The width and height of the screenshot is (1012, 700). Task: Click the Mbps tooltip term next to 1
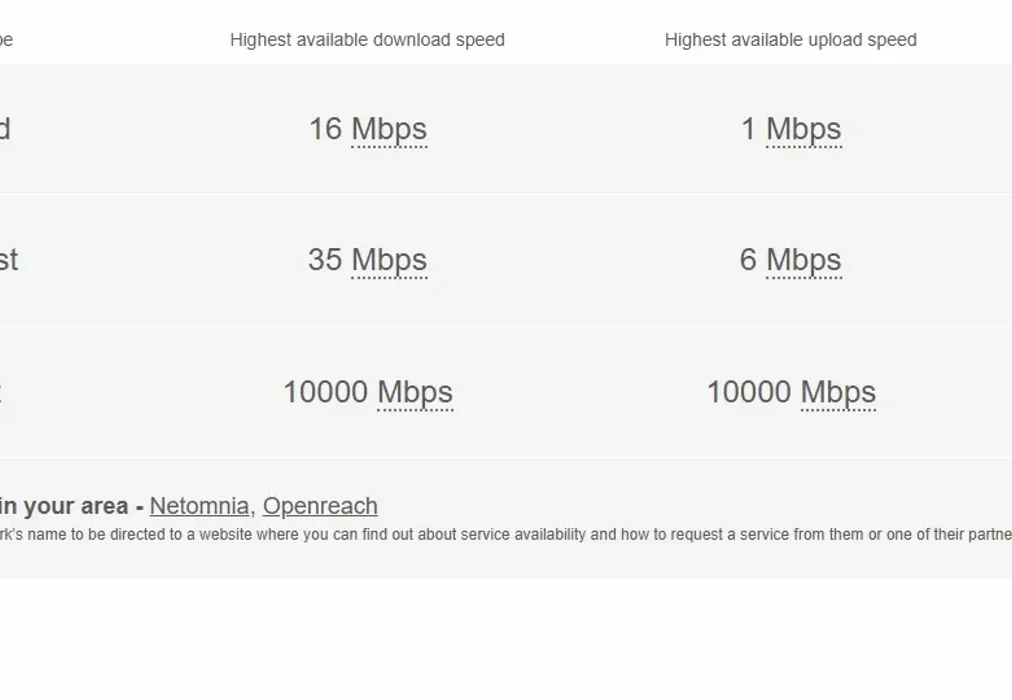pyautogui.click(x=806, y=129)
